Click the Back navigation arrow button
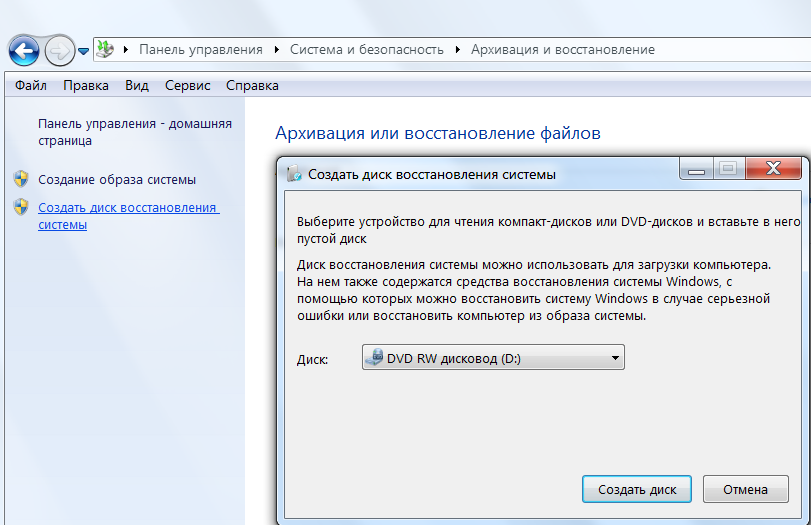Viewport: 811px width, 525px height. click(x=24, y=48)
